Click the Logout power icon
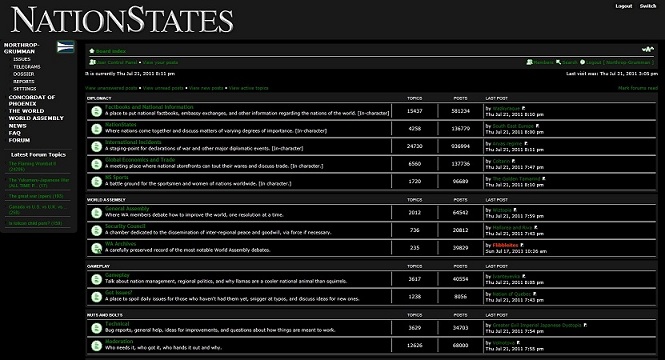665x360 pixels. tap(582, 62)
